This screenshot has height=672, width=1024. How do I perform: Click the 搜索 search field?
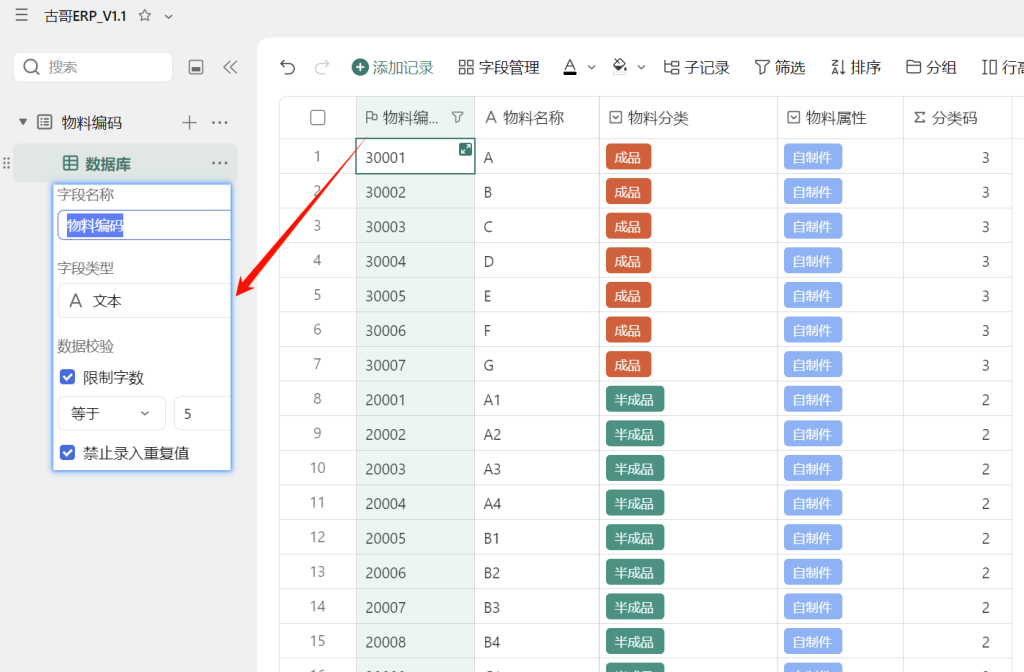(93, 67)
